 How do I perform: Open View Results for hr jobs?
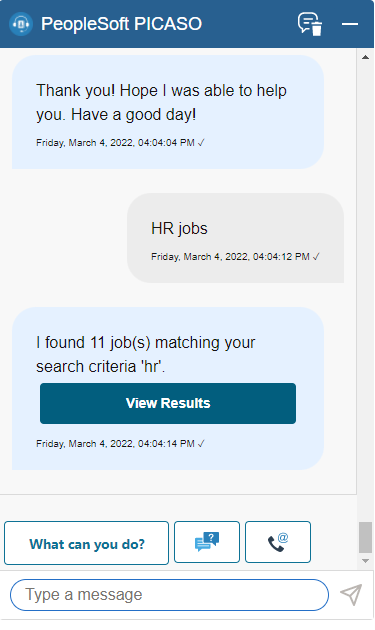(x=168, y=403)
